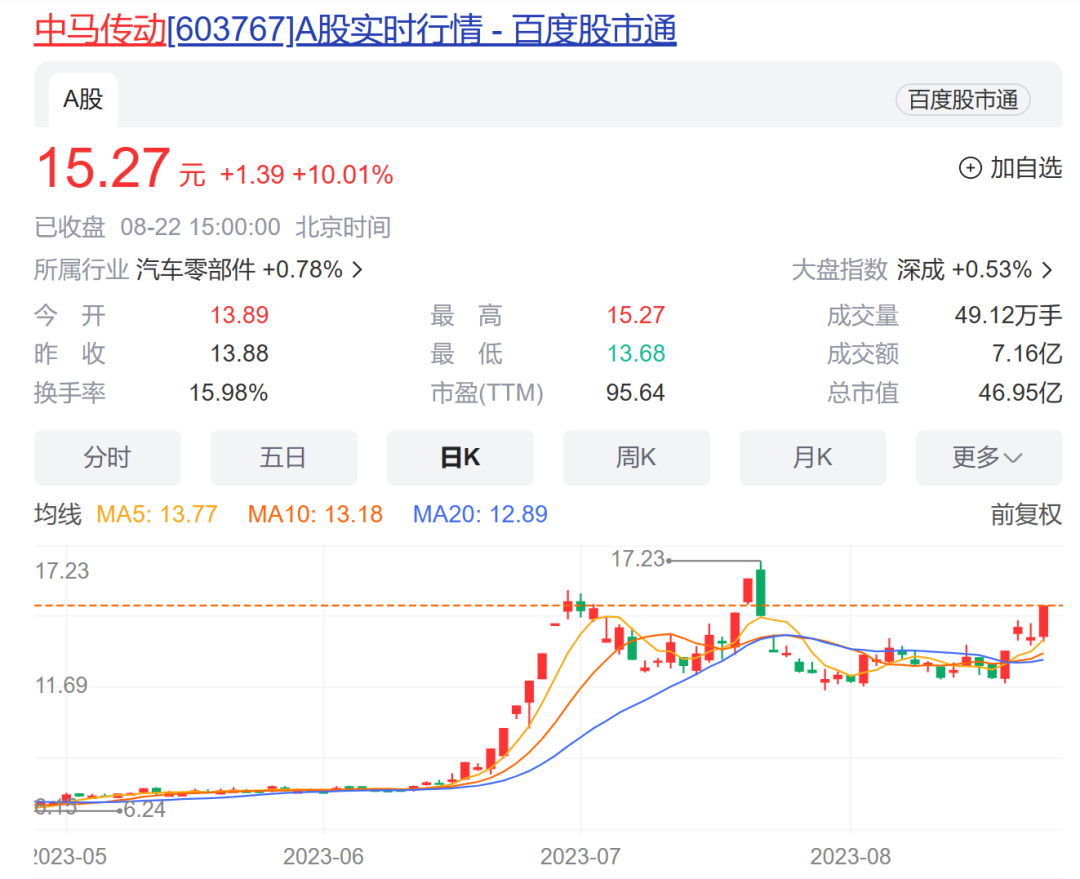Click the MA5: 13.77 indicator label
Screen dimensions: 1080x879
click(x=157, y=514)
